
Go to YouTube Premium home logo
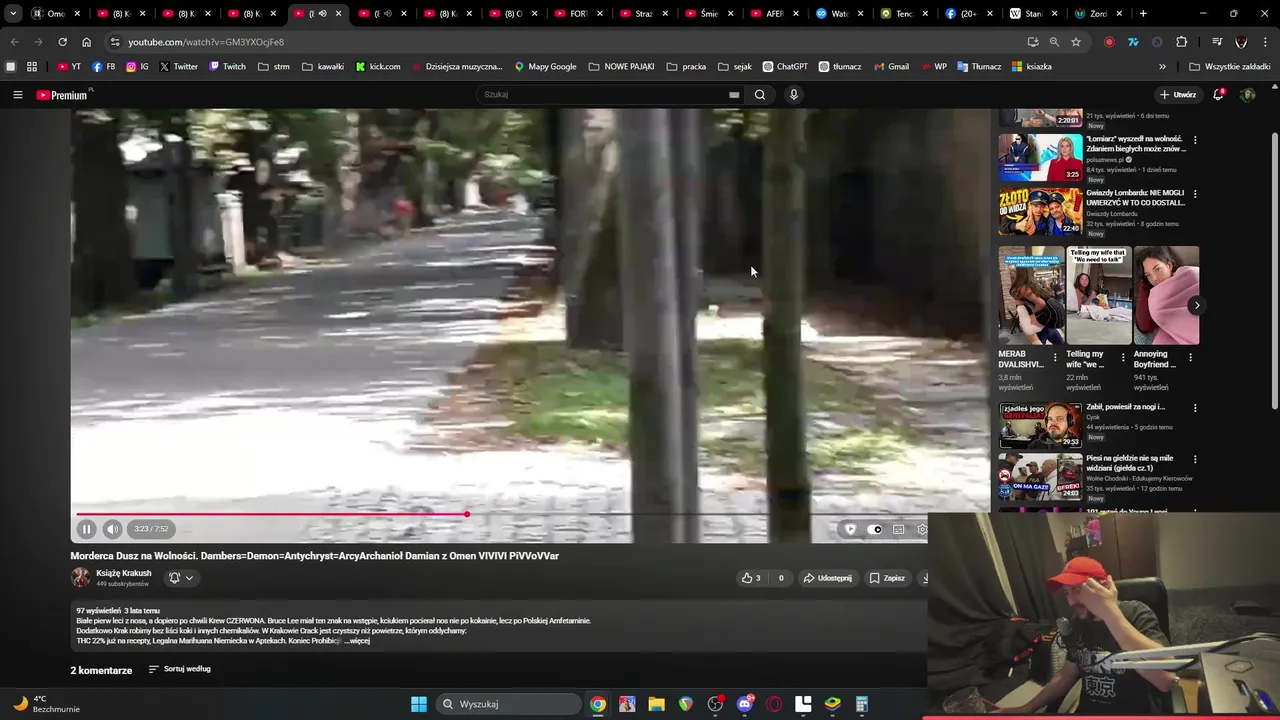point(62,95)
